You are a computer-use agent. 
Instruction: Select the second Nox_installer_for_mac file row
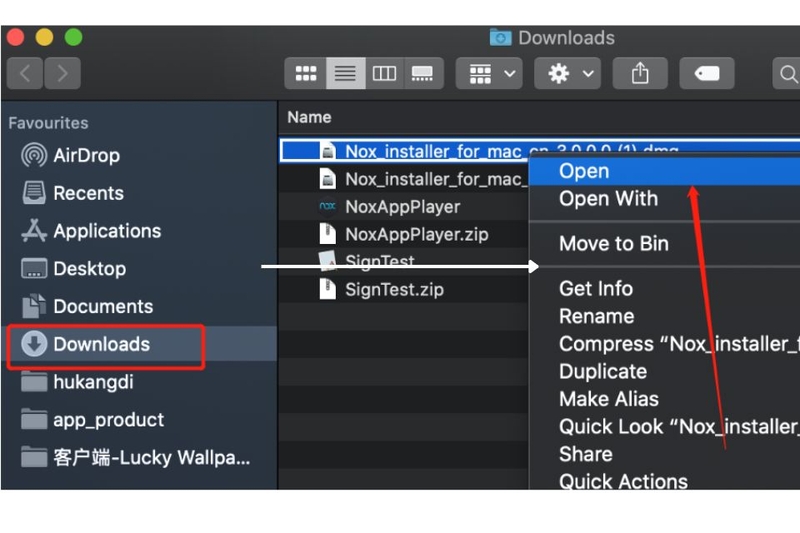[x=404, y=179]
